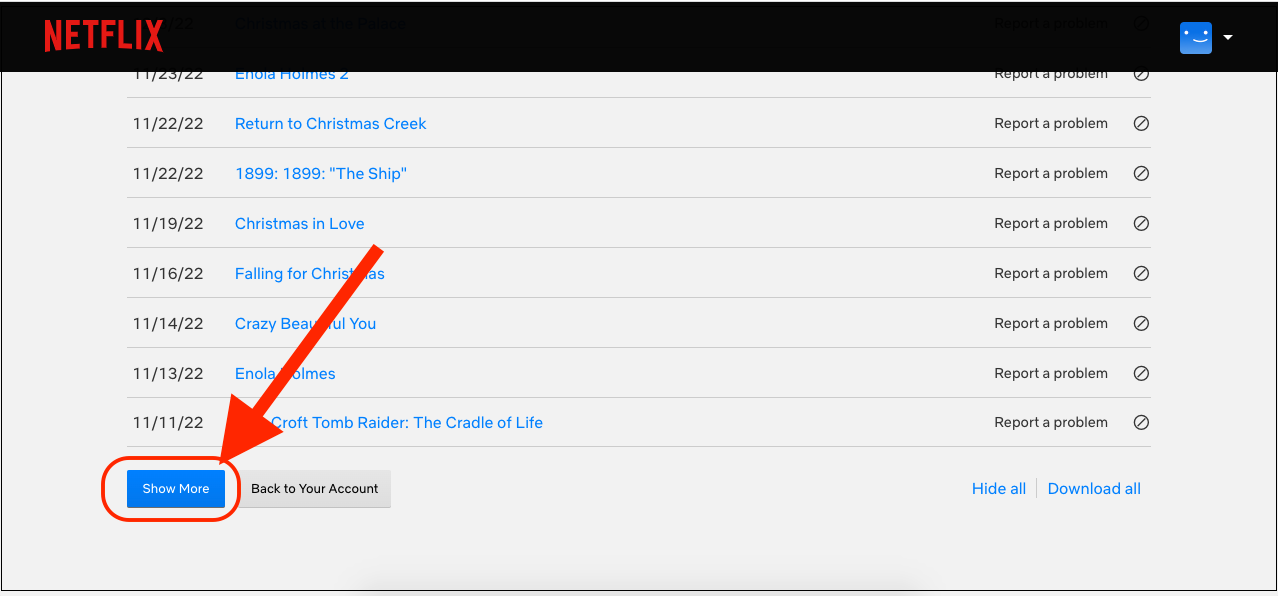The image size is (1278, 596).
Task: Open Tomb Raider: The Cradle of Life link
Action: click(389, 423)
